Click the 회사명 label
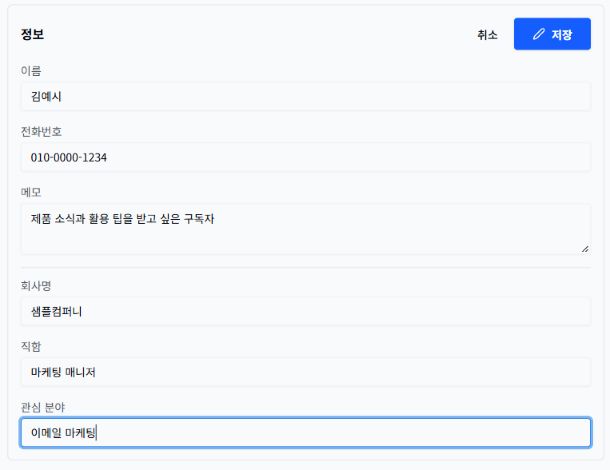The height and width of the screenshot is (470, 610). point(36,286)
